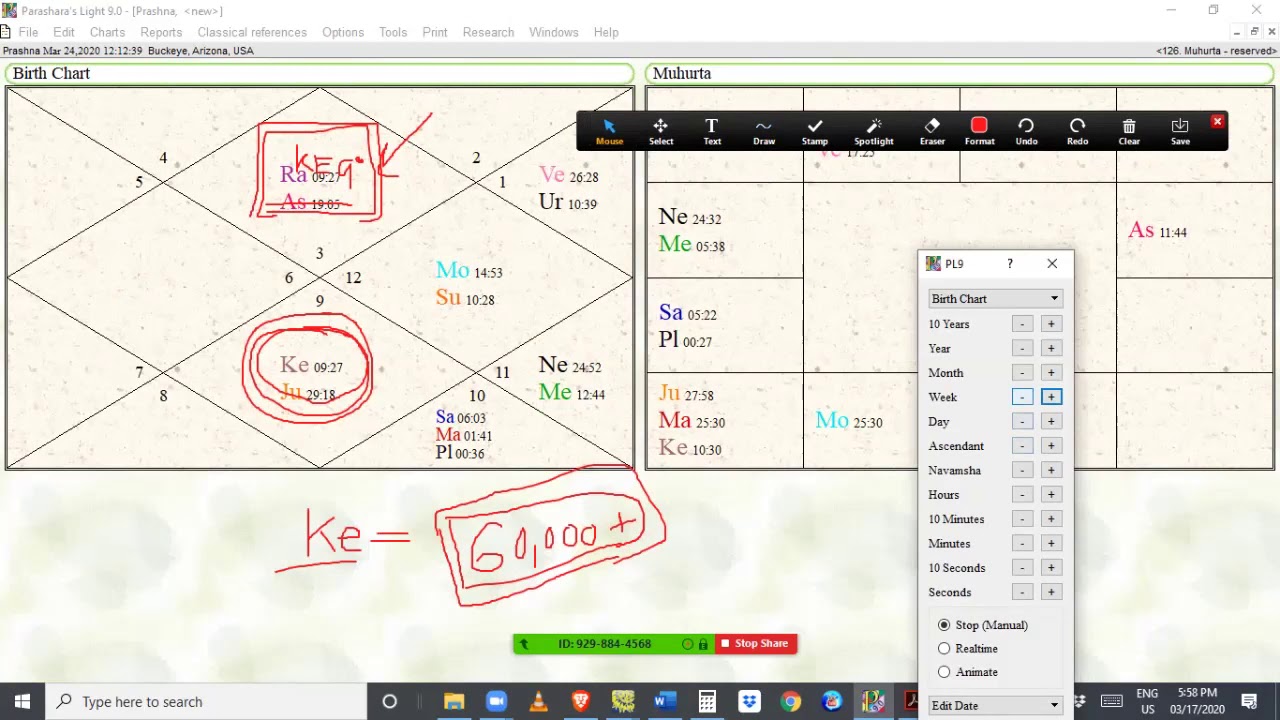Increase the Month value
1280x720 pixels.
pos(1051,373)
